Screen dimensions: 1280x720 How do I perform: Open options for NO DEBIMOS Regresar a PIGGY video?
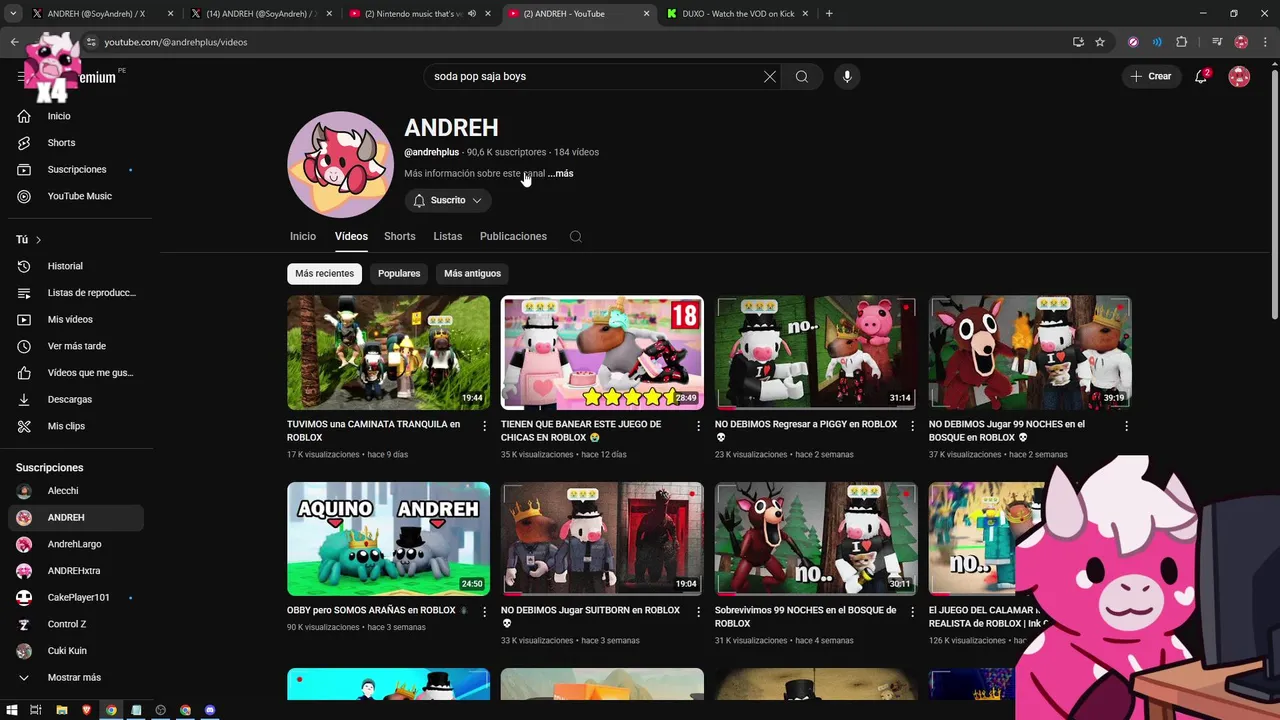click(912, 426)
